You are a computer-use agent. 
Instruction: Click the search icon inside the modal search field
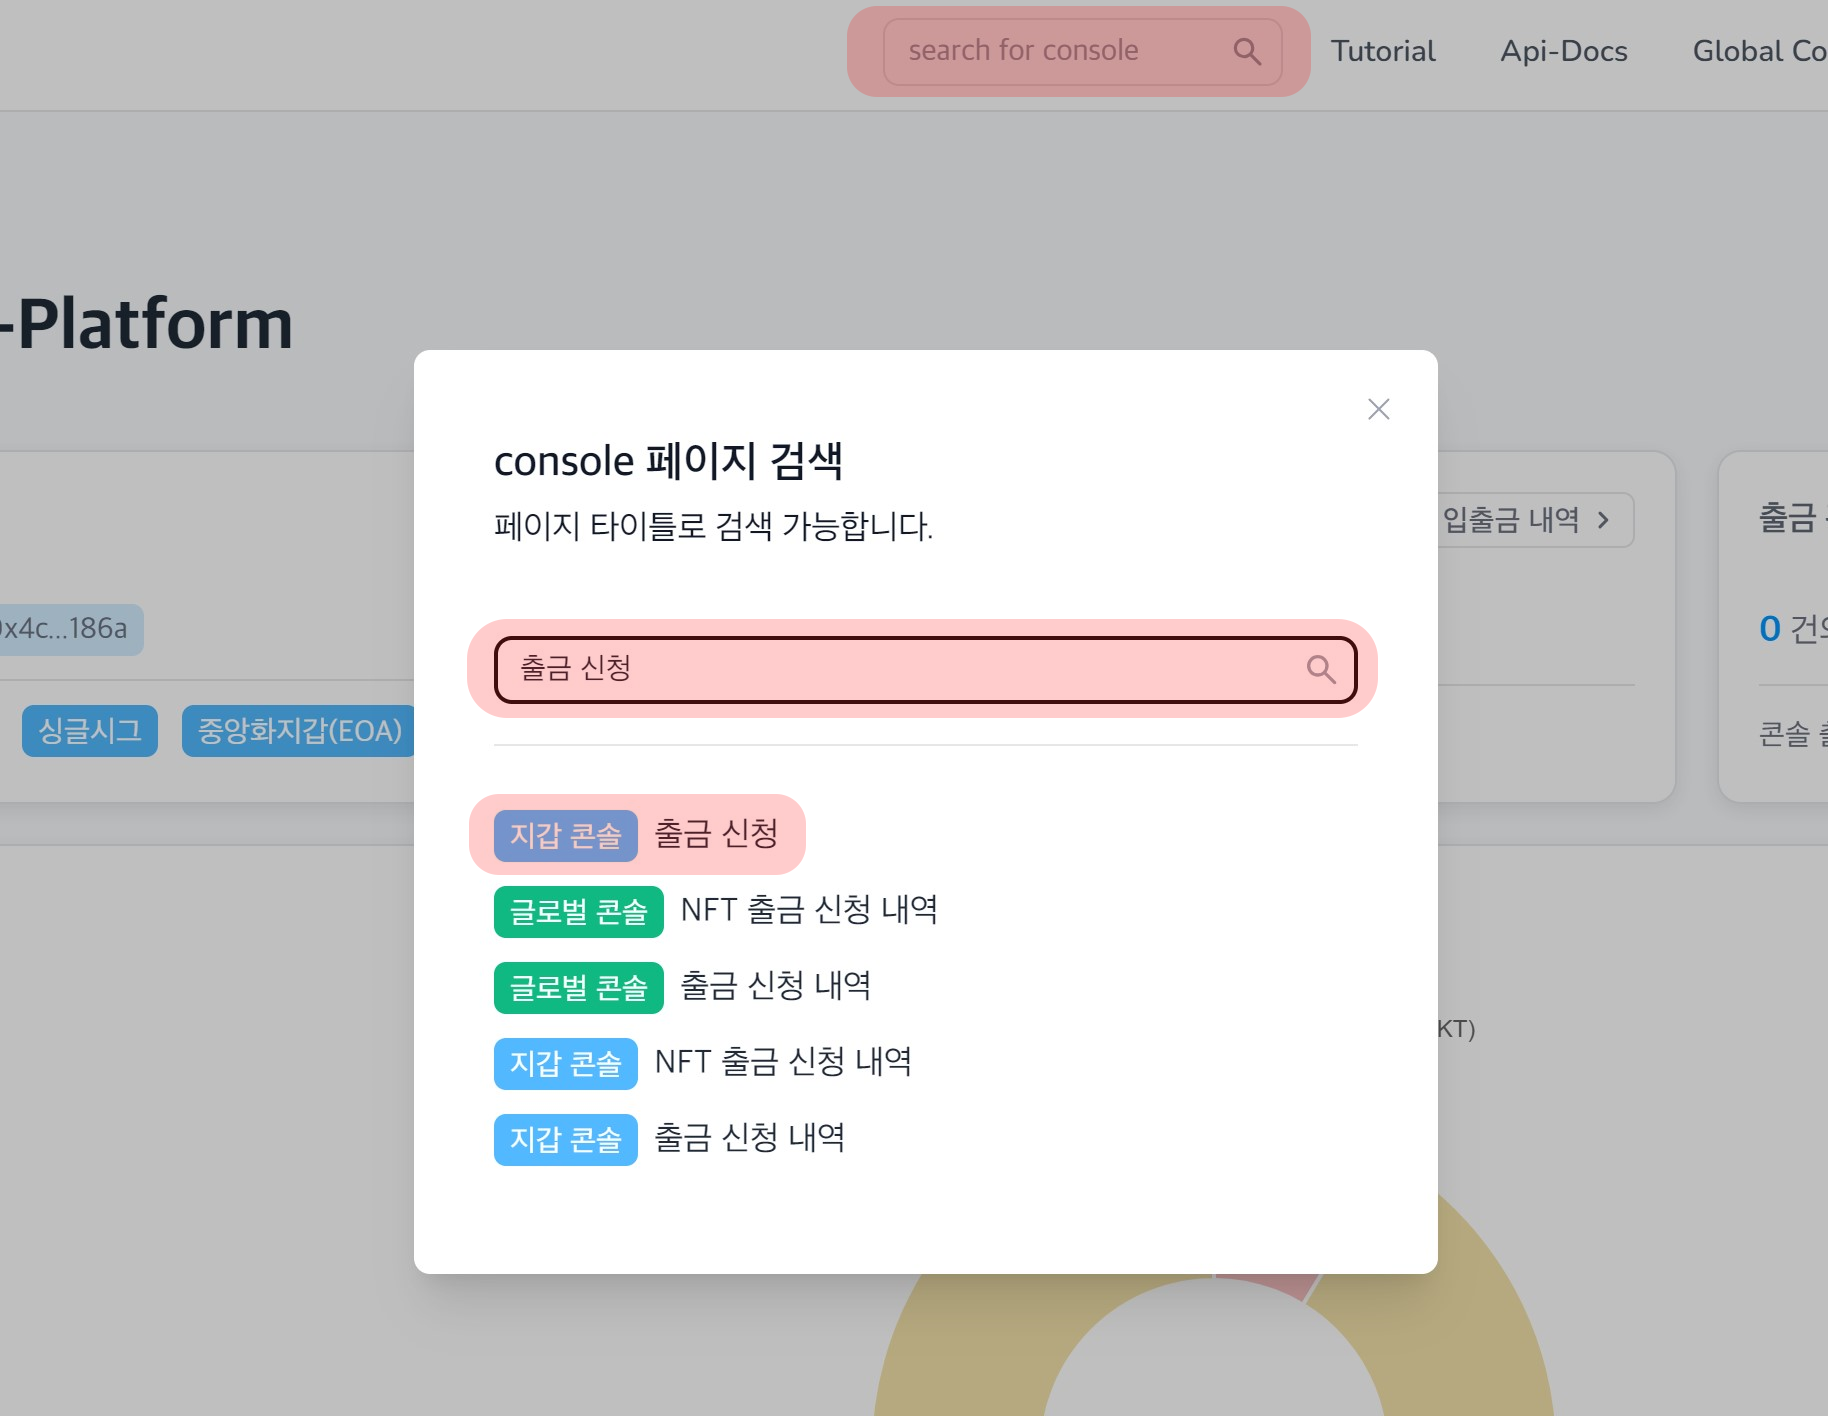(x=1321, y=669)
